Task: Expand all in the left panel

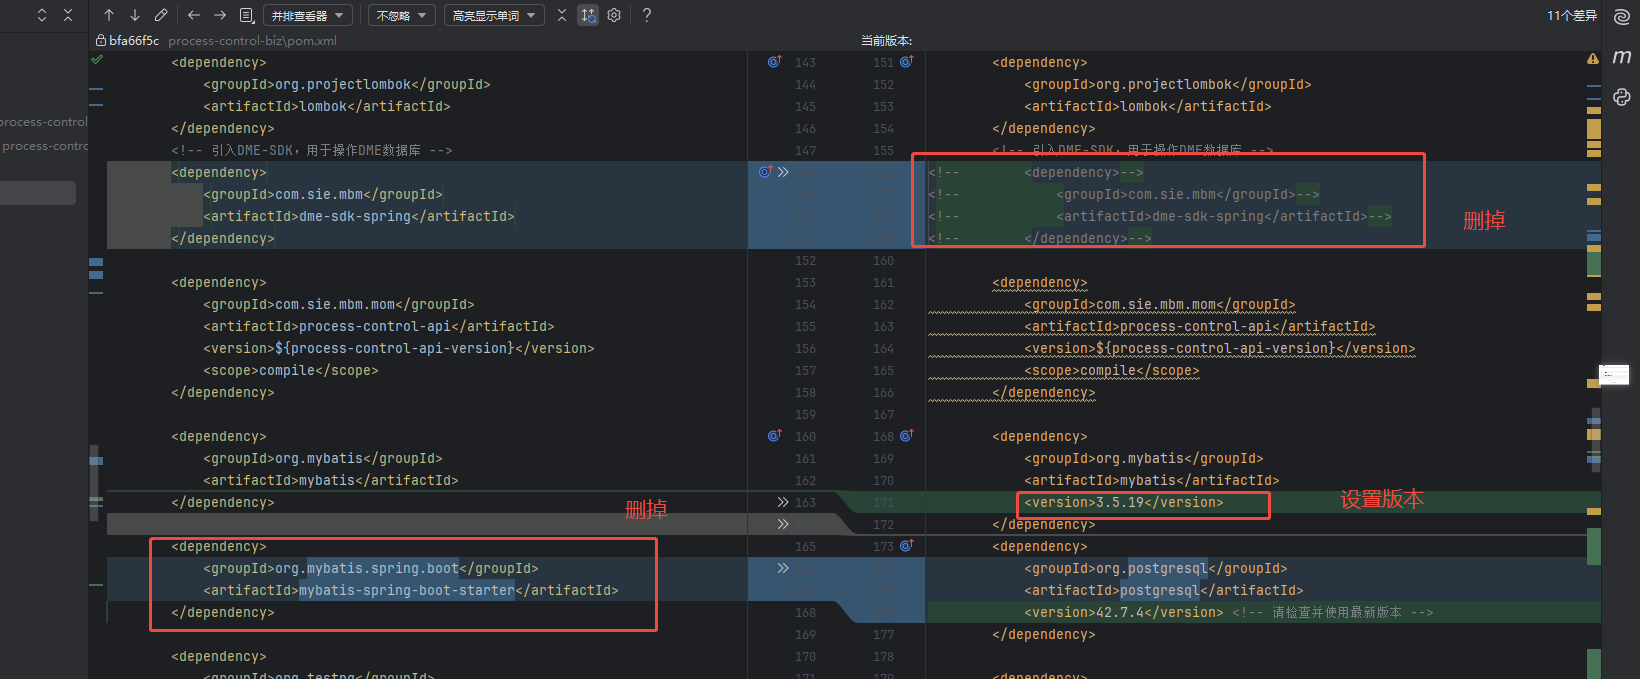Action: click(42, 15)
